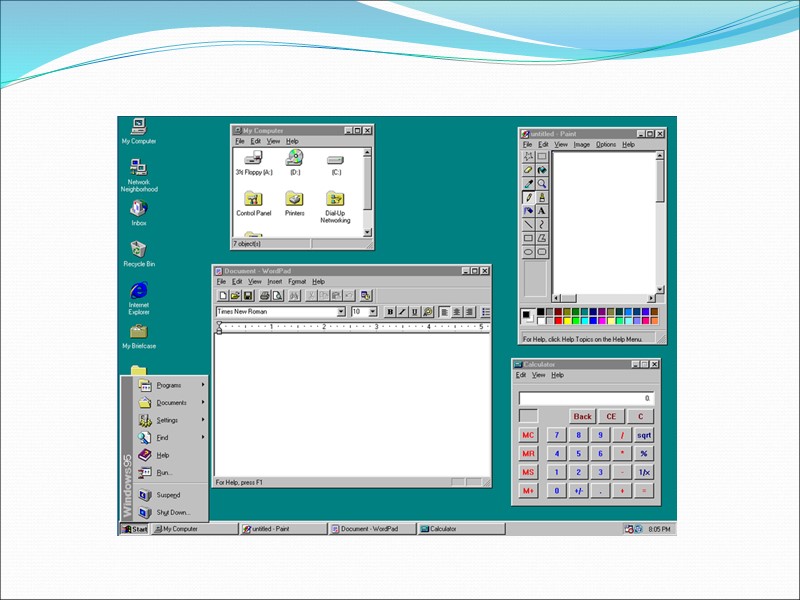The width and height of the screenshot is (800, 600).
Task: Toggle Center alignment in WordPad
Action: pyautogui.click(x=457, y=312)
